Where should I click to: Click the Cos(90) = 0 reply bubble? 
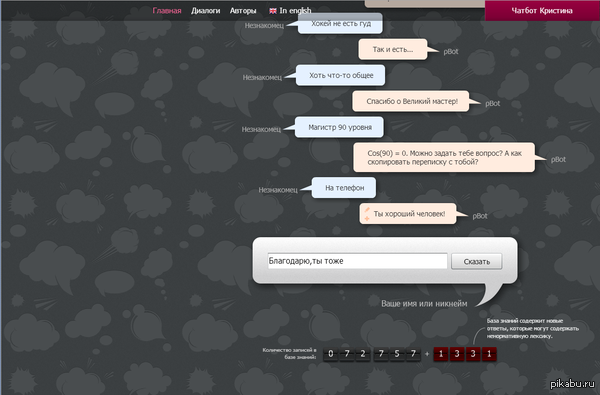(x=444, y=157)
